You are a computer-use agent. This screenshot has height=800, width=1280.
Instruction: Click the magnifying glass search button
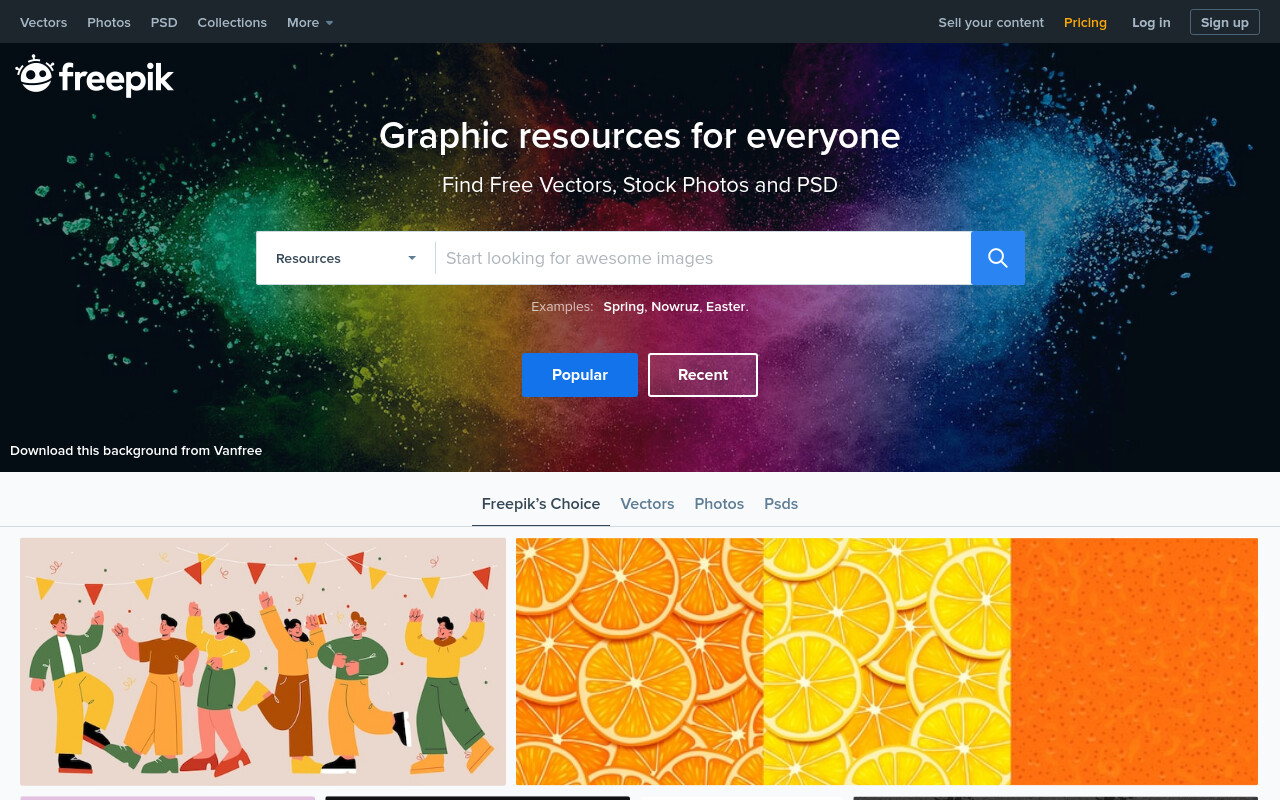[x=998, y=258]
